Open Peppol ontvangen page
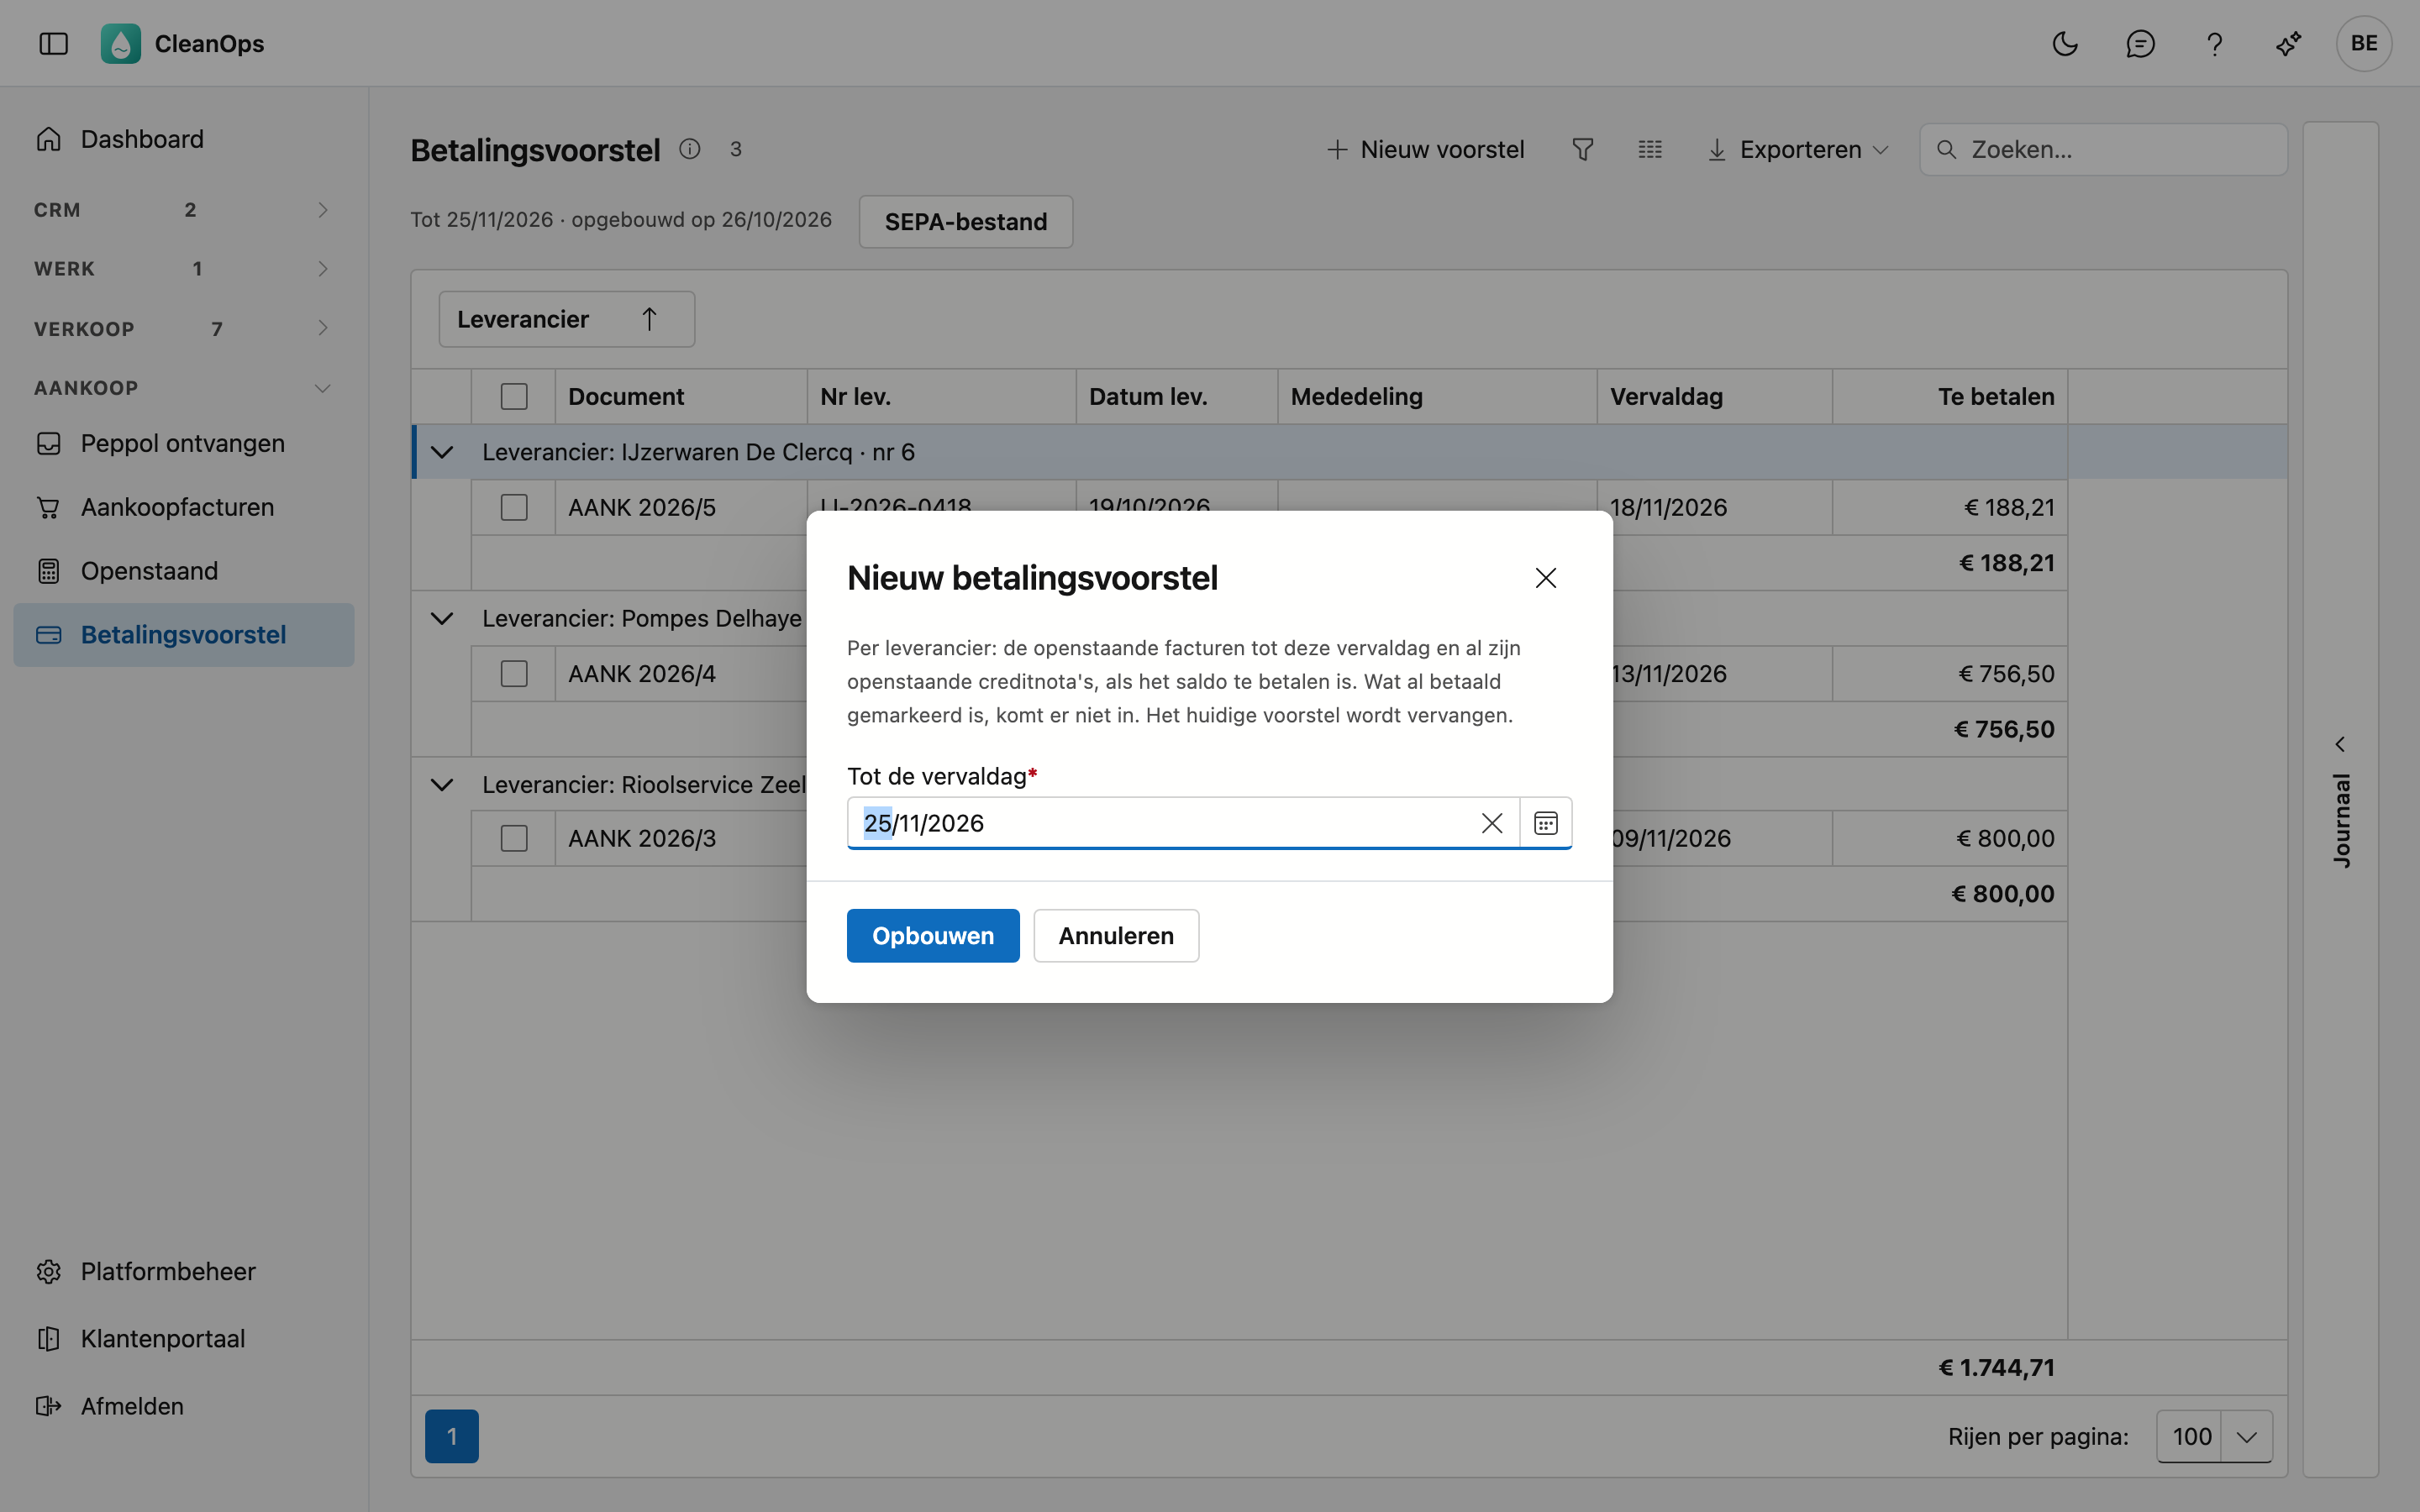The image size is (2420, 1512). [184, 443]
